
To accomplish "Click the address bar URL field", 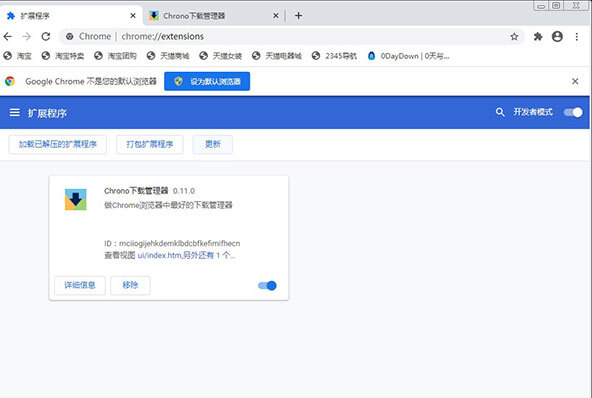I will click(x=291, y=37).
